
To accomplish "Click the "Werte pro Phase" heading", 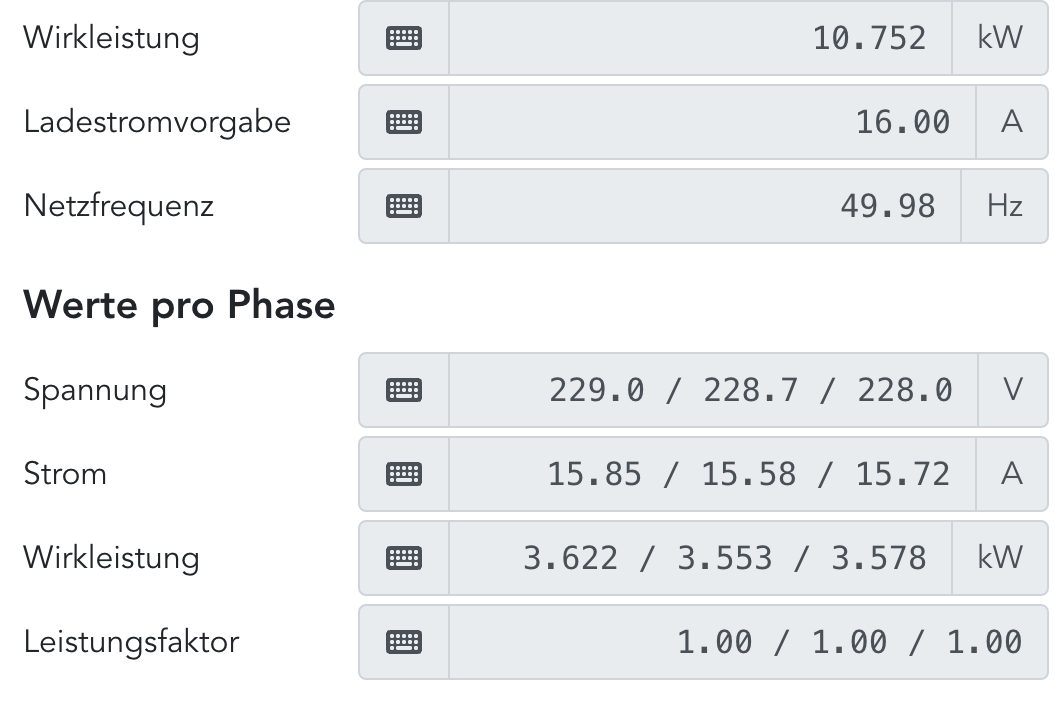I will [179, 305].
